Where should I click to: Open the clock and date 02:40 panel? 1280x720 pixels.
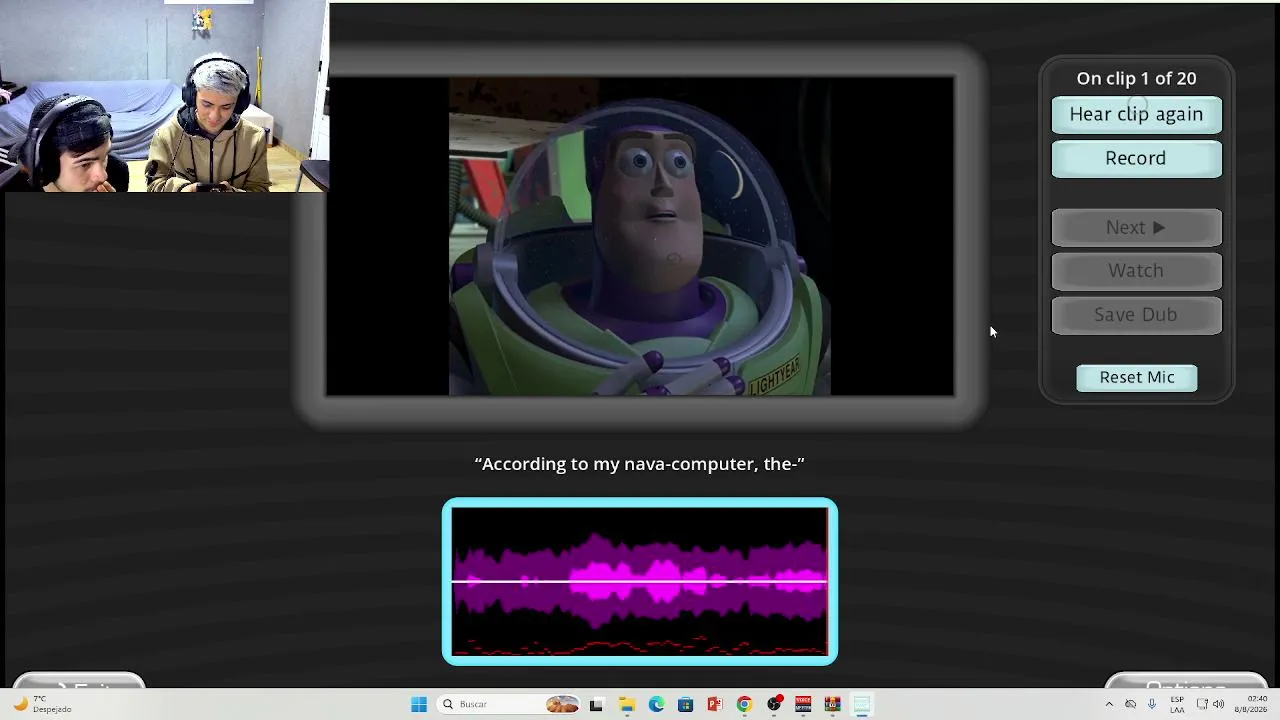point(1251,705)
